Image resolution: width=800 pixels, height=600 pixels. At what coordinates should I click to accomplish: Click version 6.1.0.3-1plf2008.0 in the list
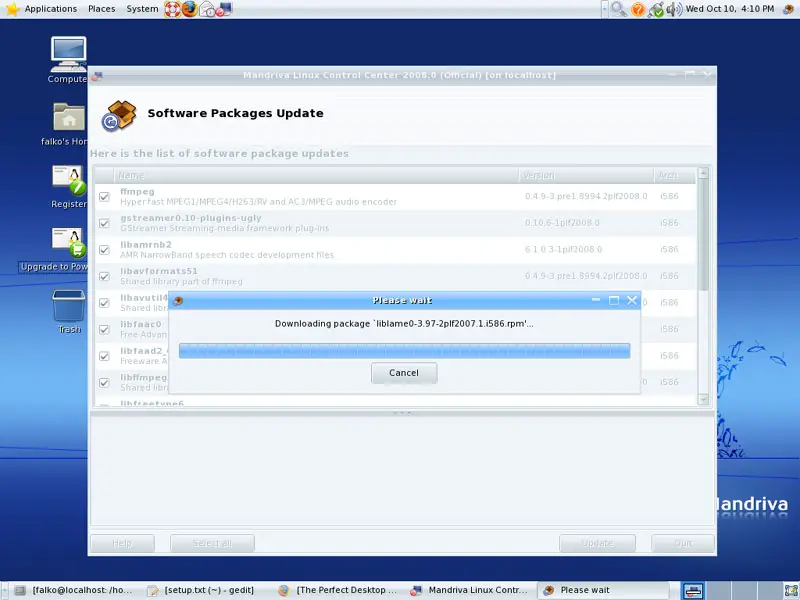point(564,249)
